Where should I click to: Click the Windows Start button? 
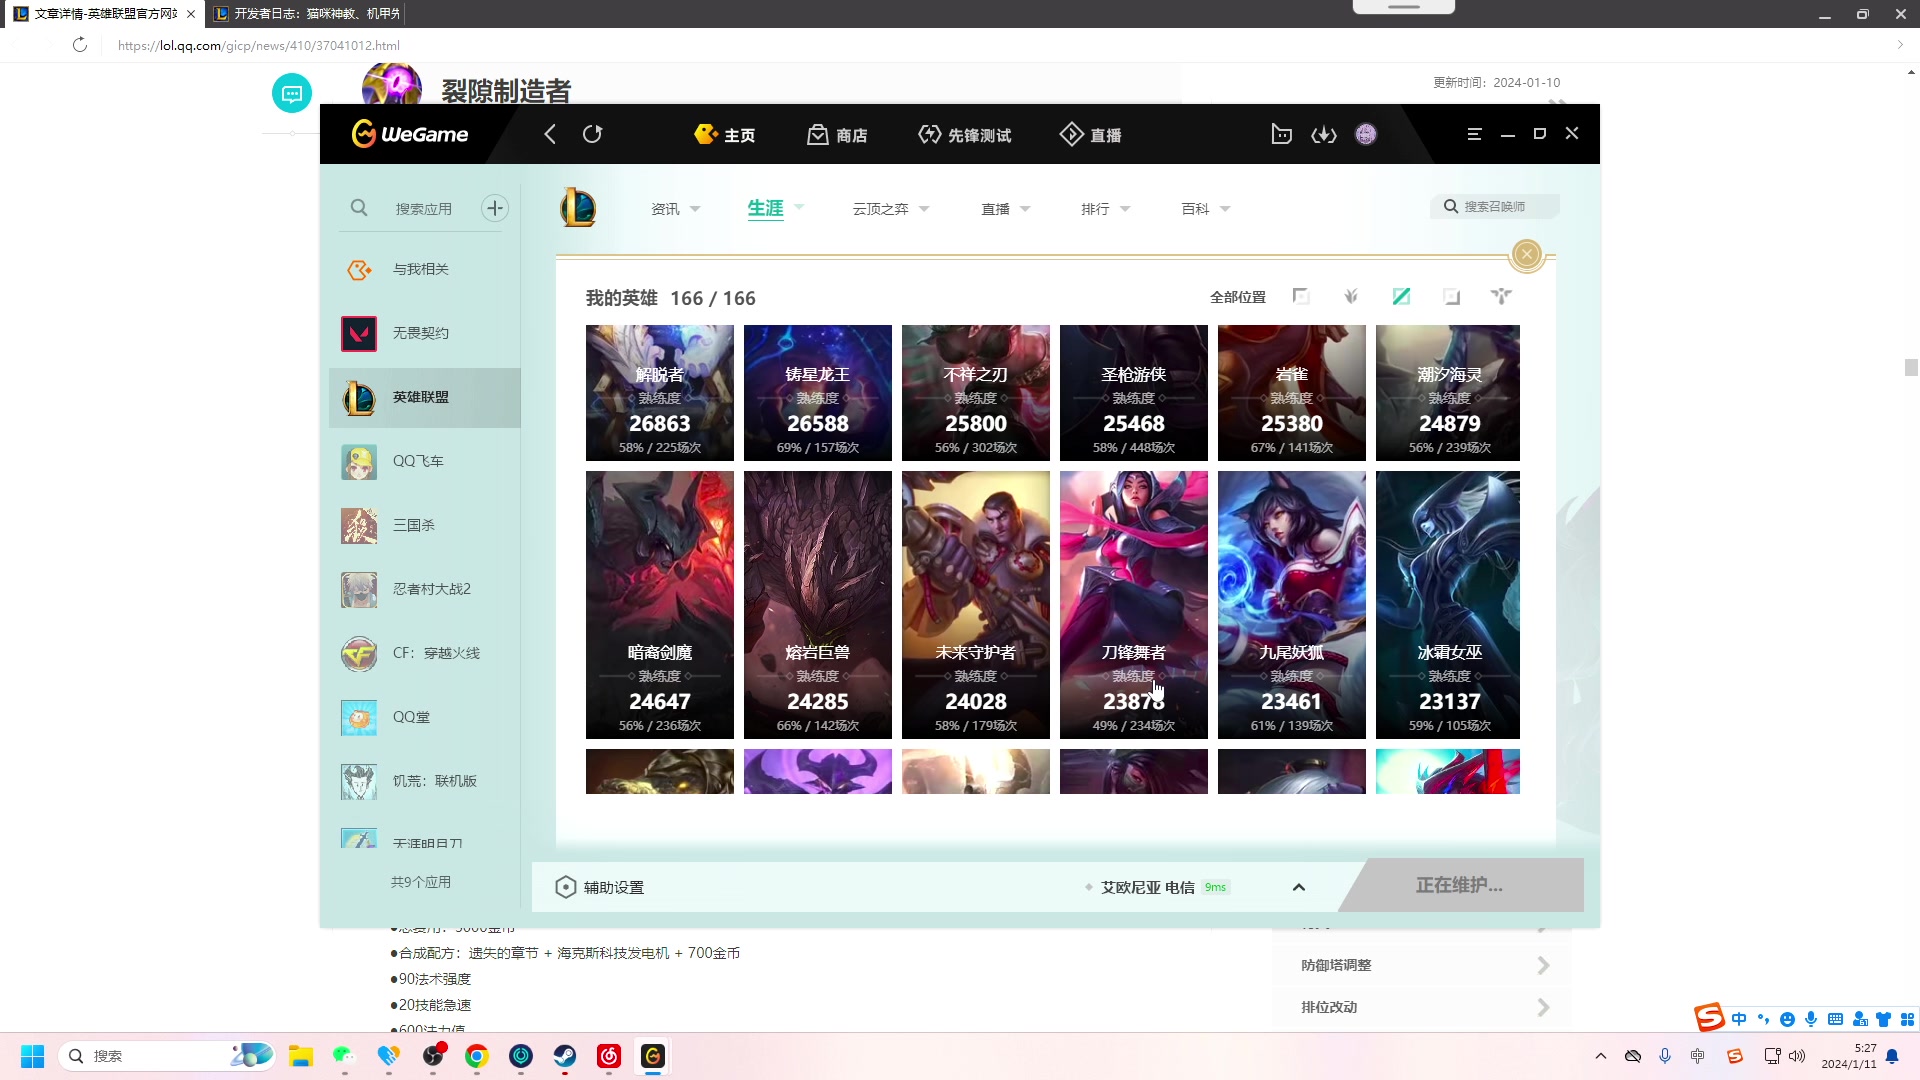pyautogui.click(x=32, y=1056)
